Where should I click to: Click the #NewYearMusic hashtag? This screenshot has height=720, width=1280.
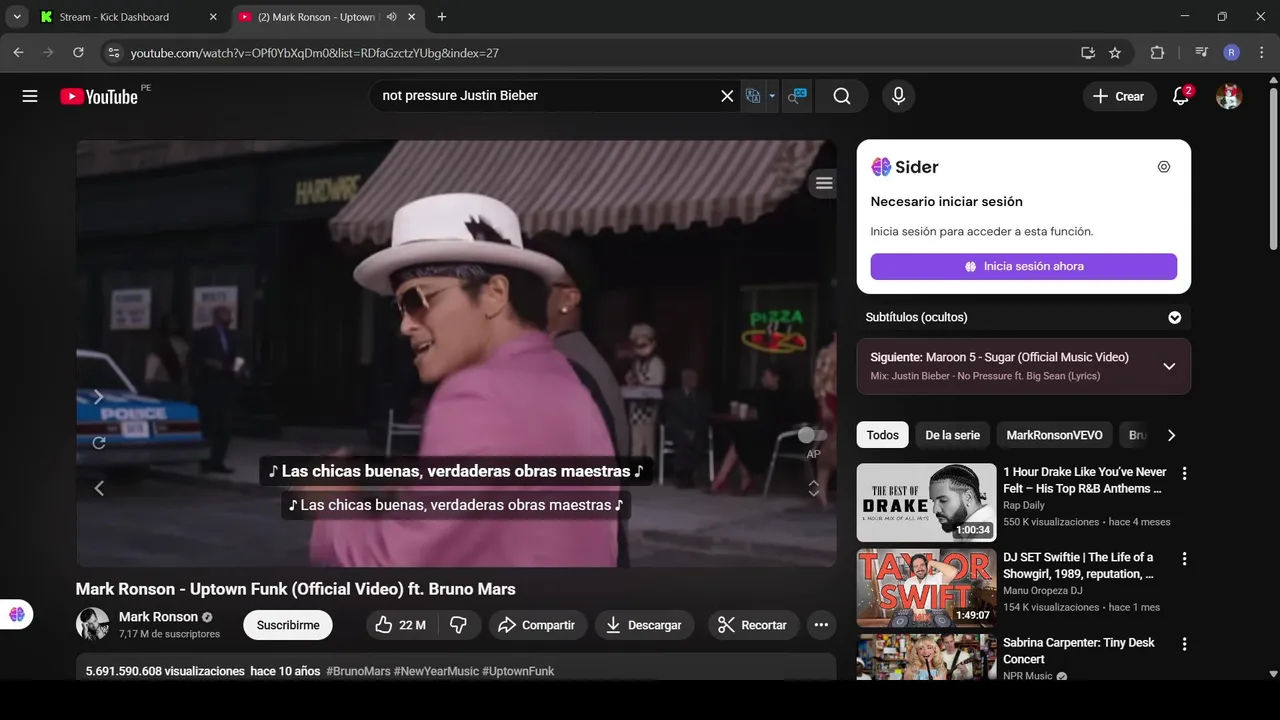436,671
